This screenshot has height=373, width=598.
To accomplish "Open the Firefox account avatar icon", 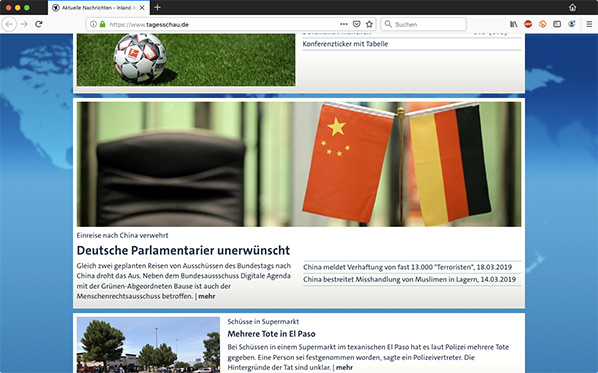I will click(x=571, y=24).
